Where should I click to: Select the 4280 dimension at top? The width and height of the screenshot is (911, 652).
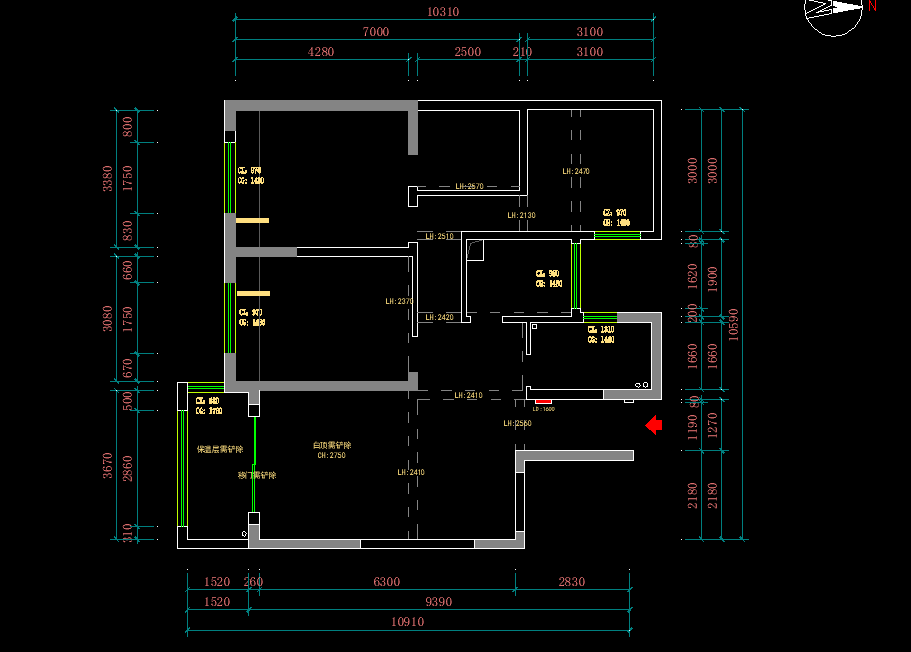pos(320,52)
